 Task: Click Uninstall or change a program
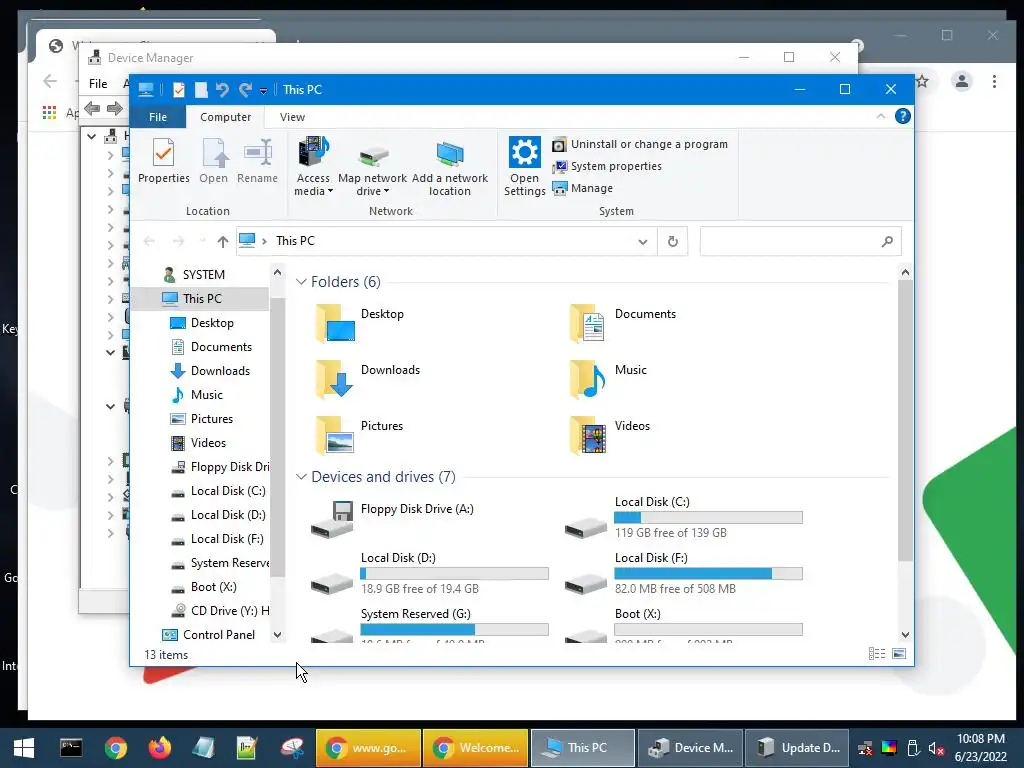[640, 144]
